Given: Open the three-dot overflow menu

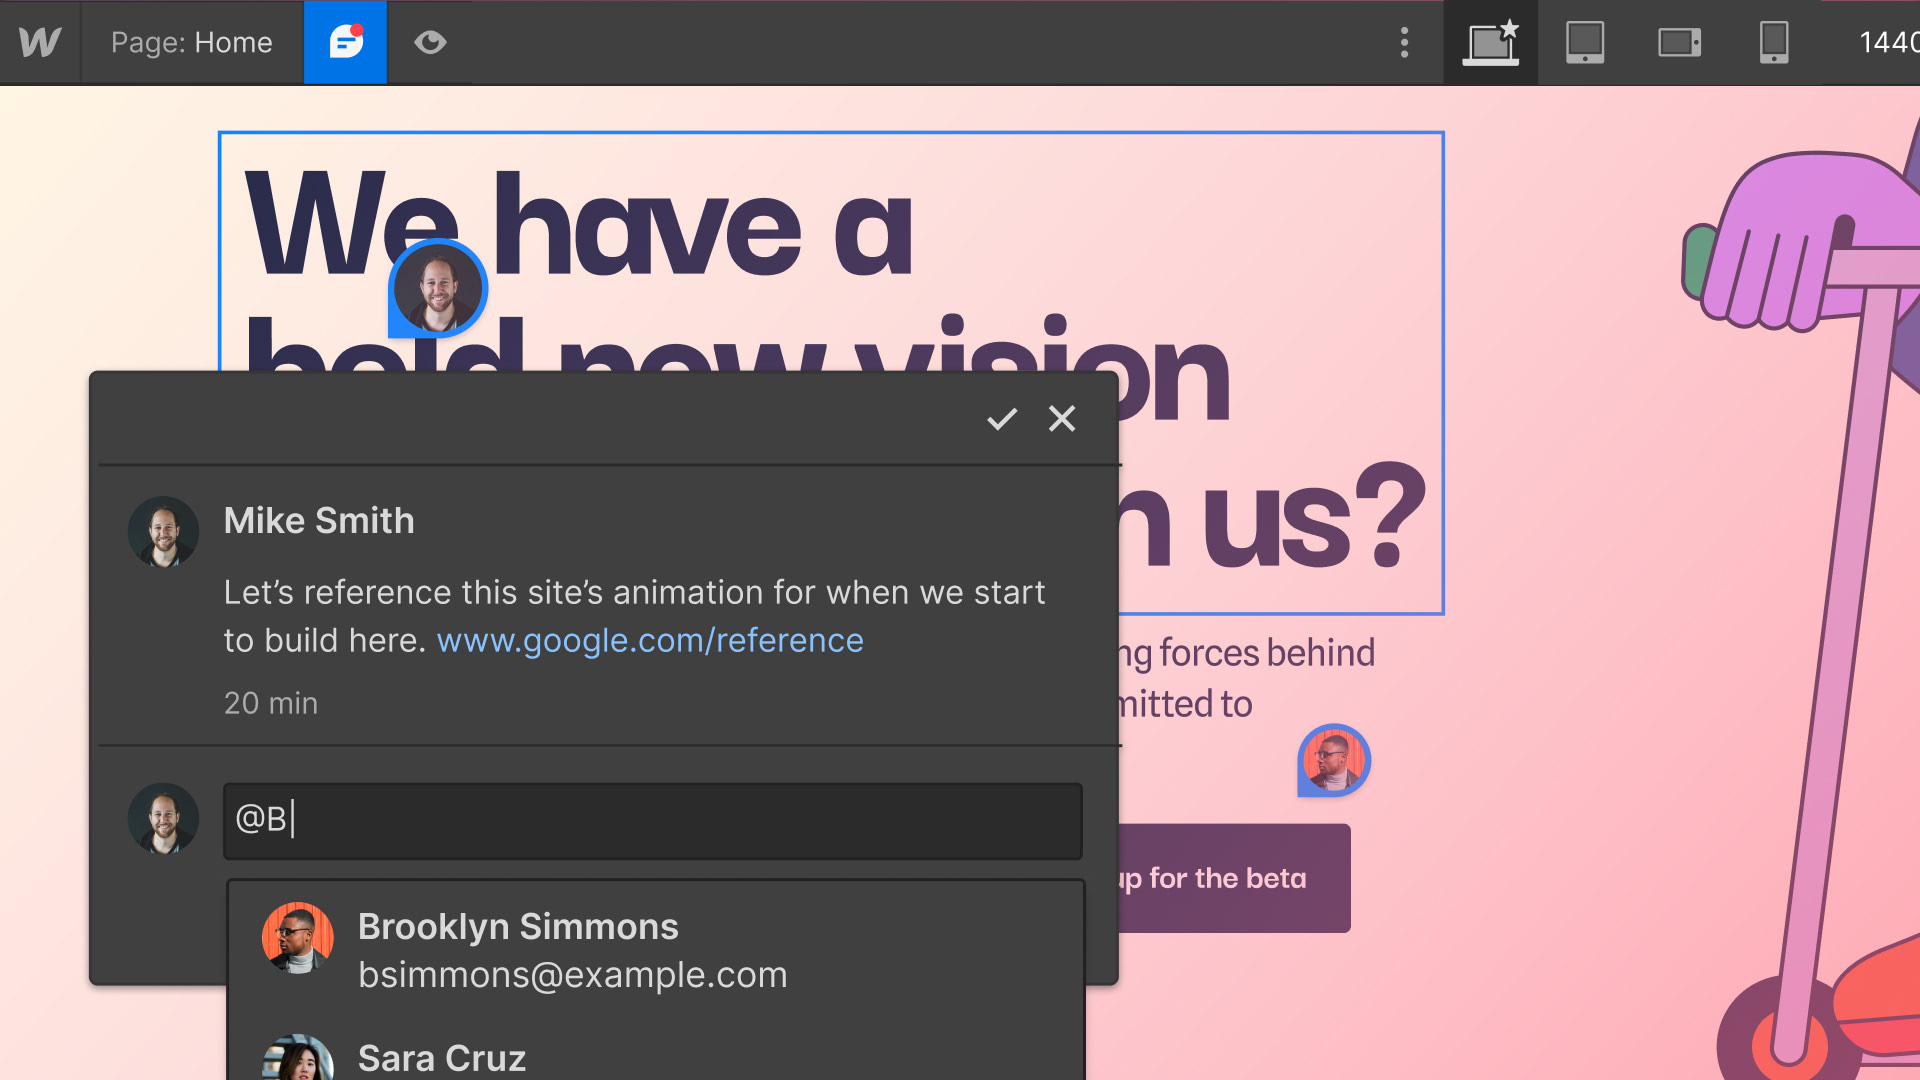Looking at the screenshot, I should [1404, 42].
